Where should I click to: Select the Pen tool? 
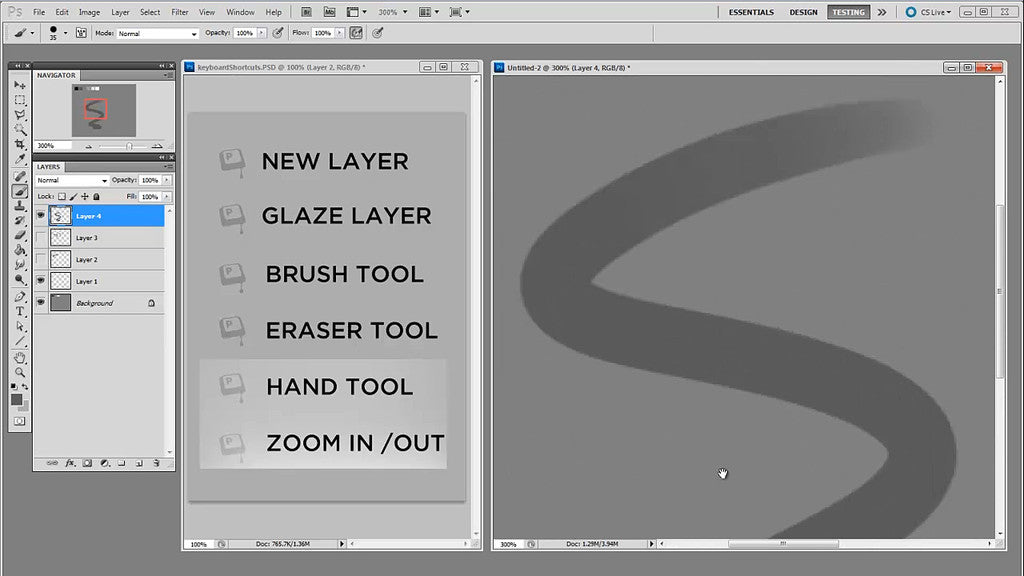coord(20,296)
